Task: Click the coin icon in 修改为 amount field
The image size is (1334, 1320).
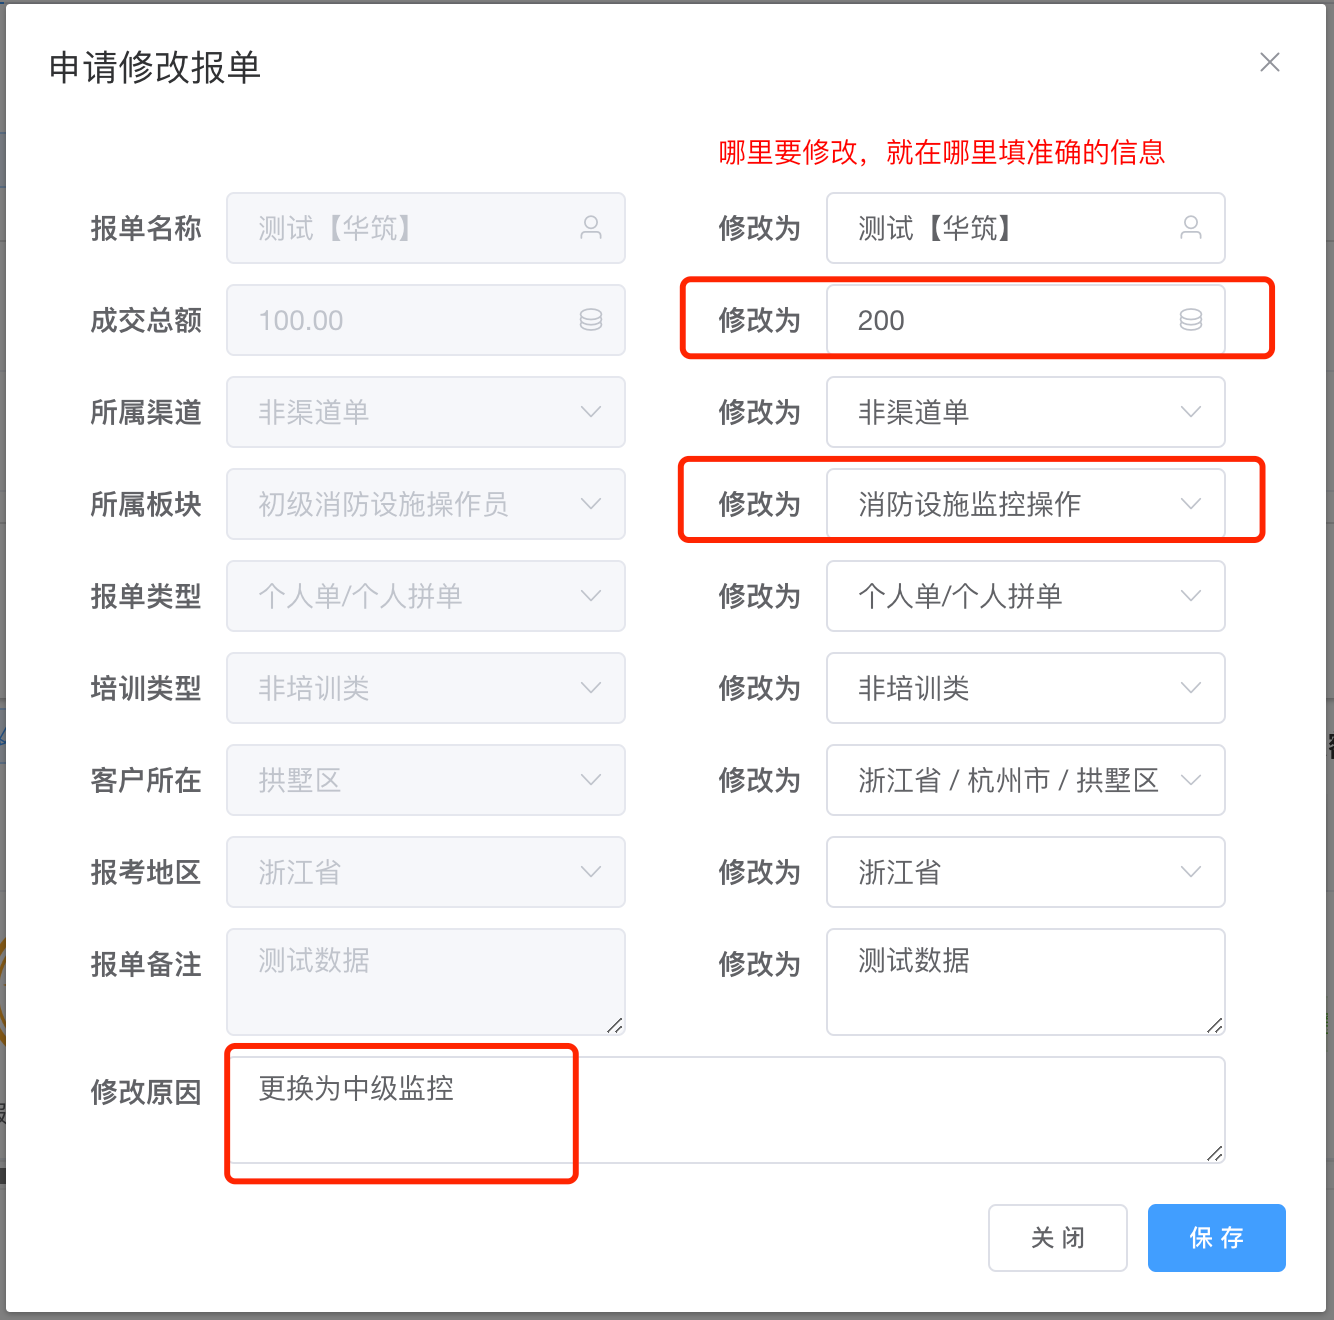Action: tap(1190, 320)
